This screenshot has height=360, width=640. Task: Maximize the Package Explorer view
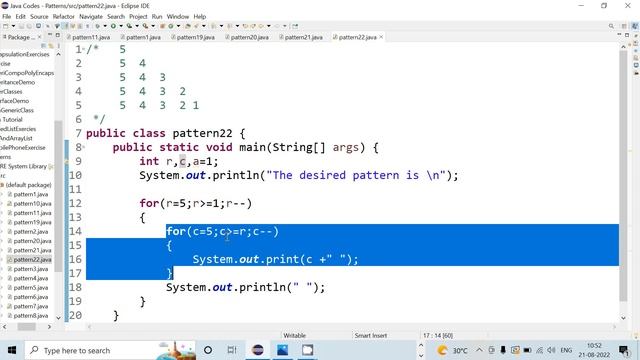point(58,36)
